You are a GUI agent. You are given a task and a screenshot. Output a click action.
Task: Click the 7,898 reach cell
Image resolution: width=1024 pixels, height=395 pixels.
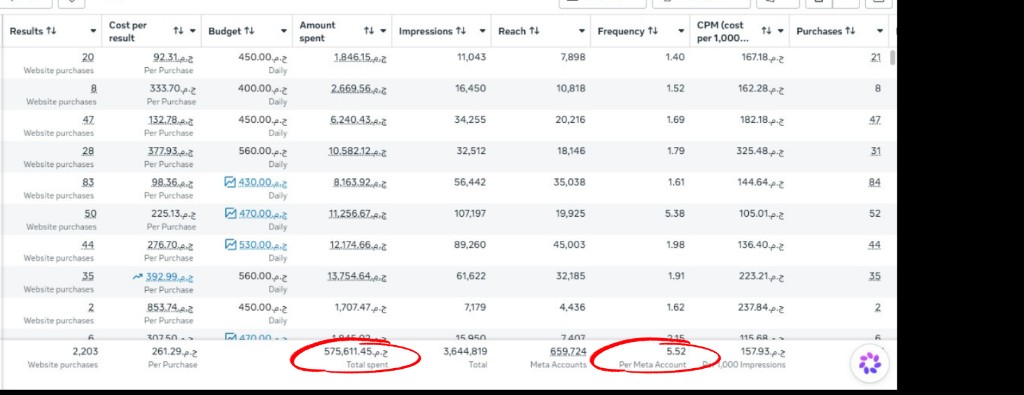pyautogui.click(x=573, y=57)
